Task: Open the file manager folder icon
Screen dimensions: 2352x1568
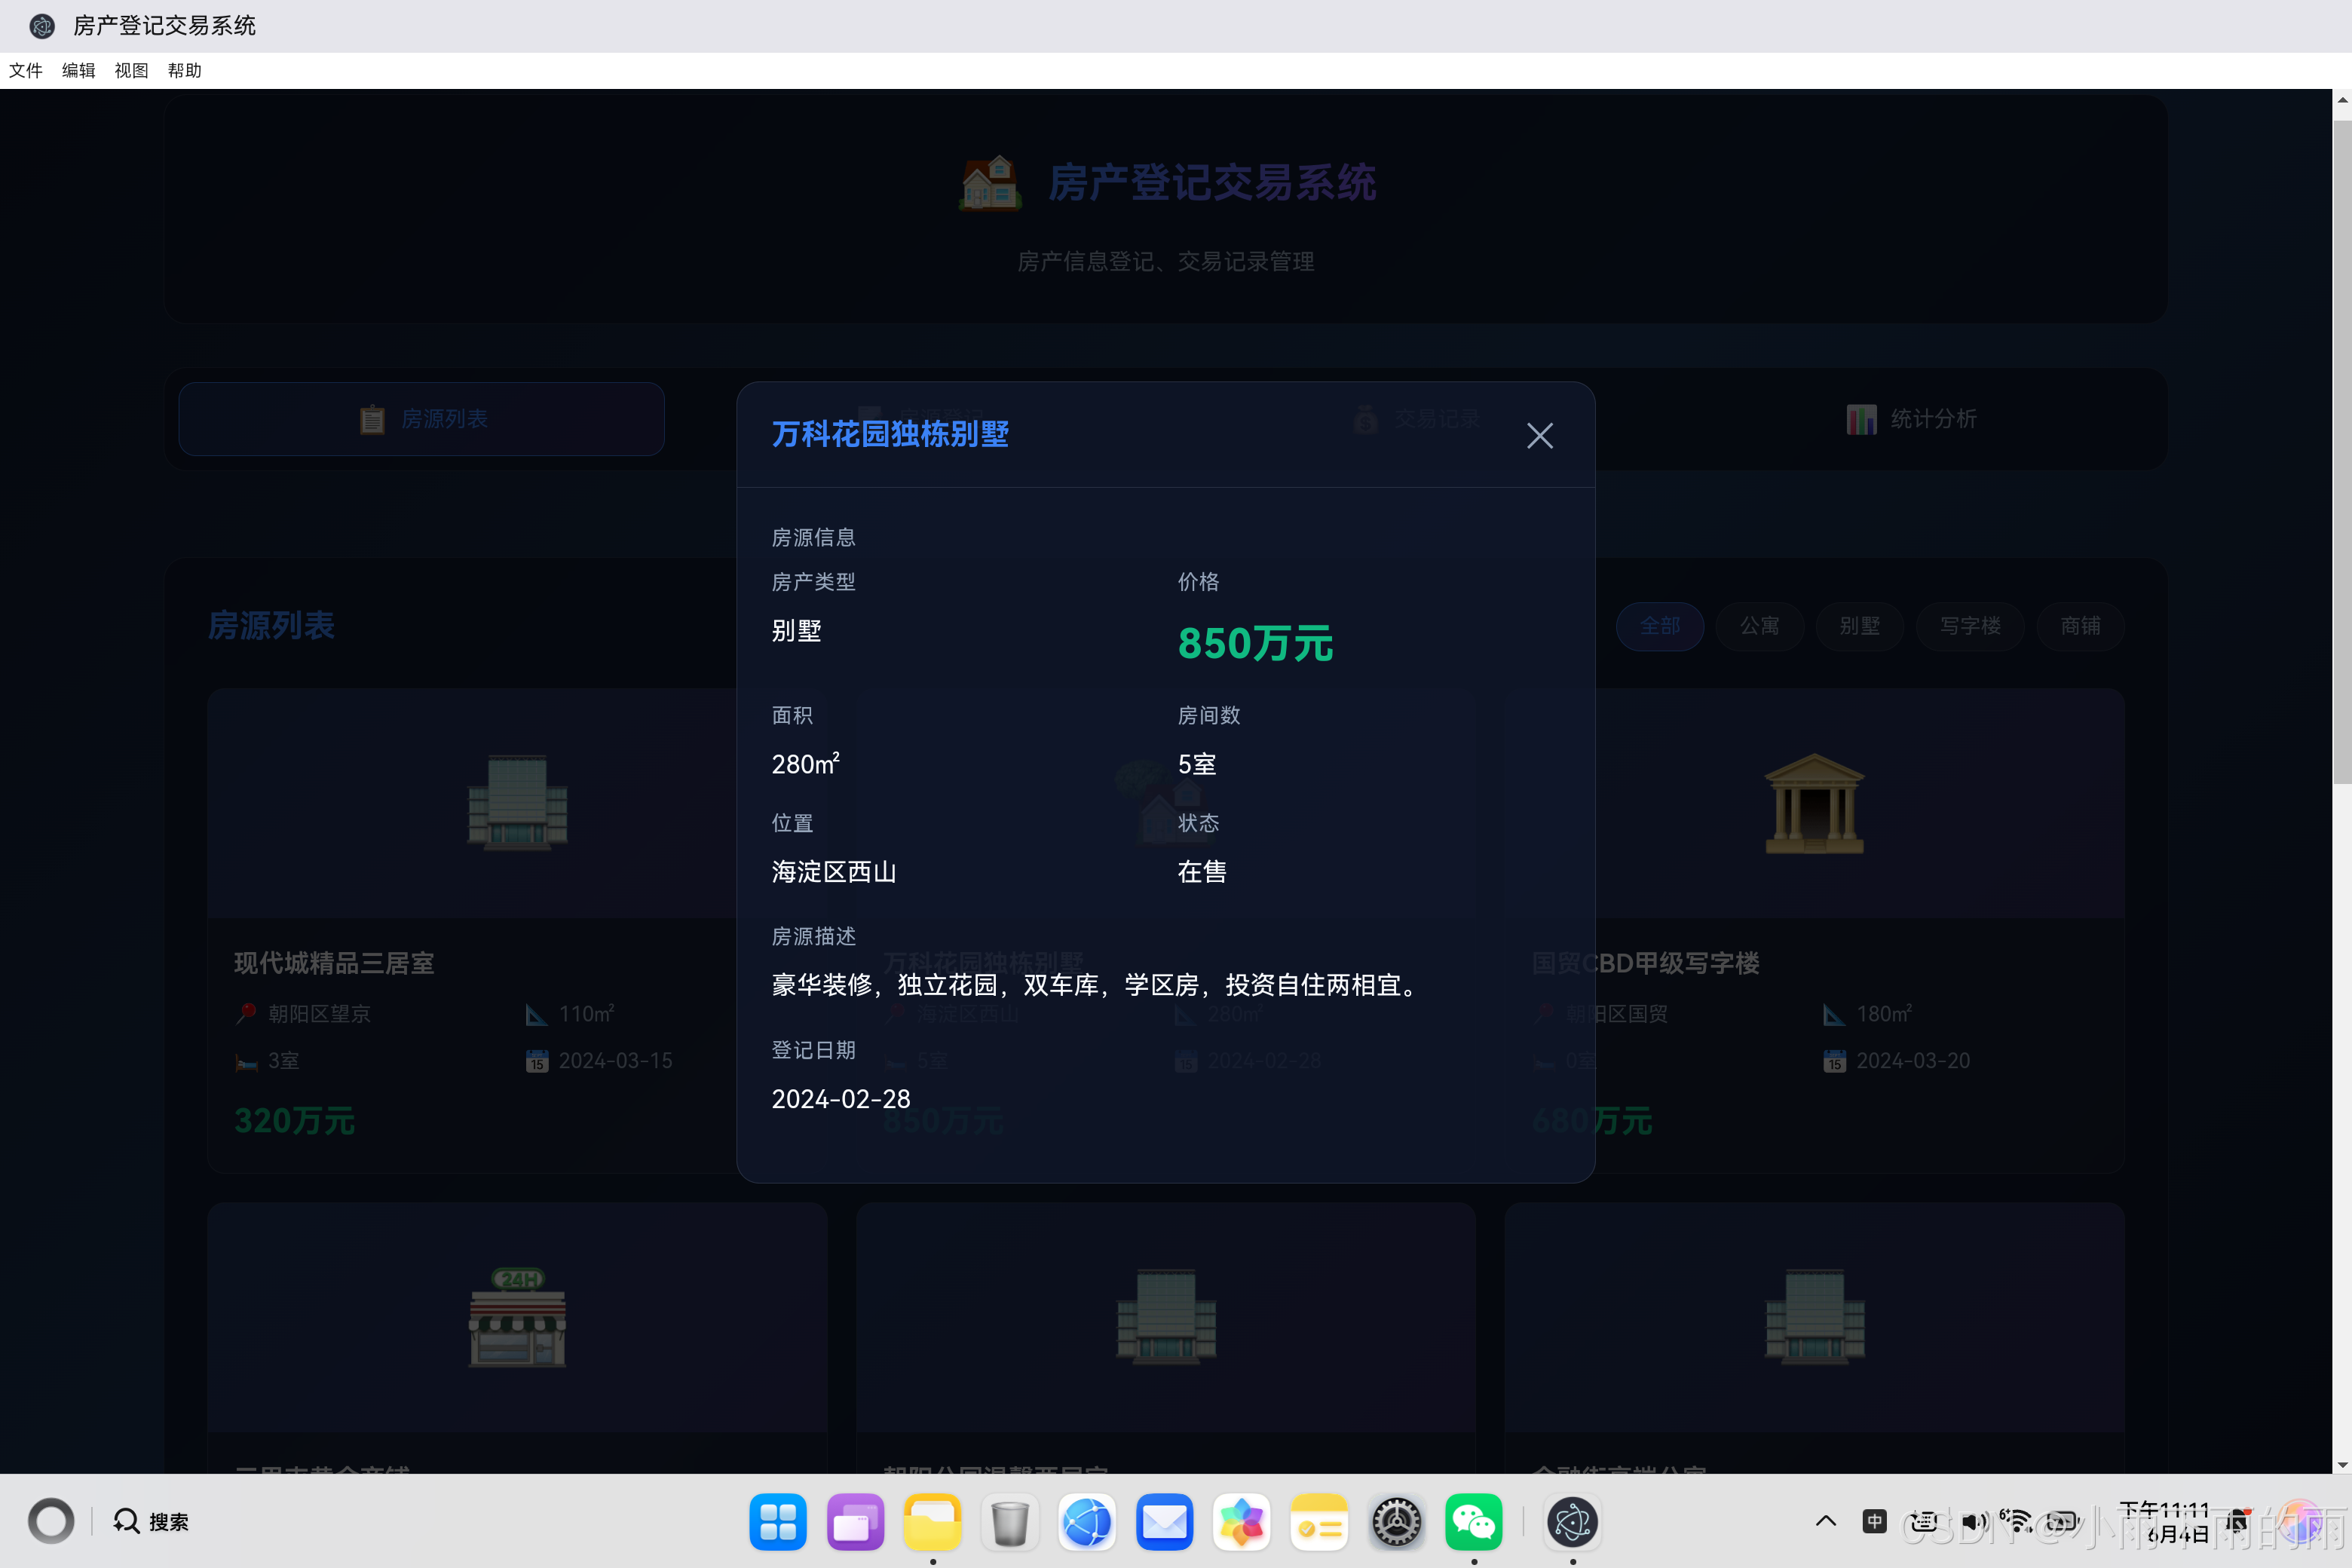Action: click(932, 1522)
